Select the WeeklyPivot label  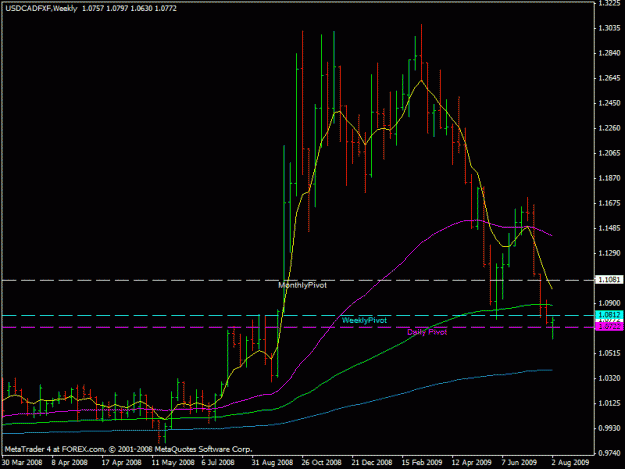(x=364, y=320)
